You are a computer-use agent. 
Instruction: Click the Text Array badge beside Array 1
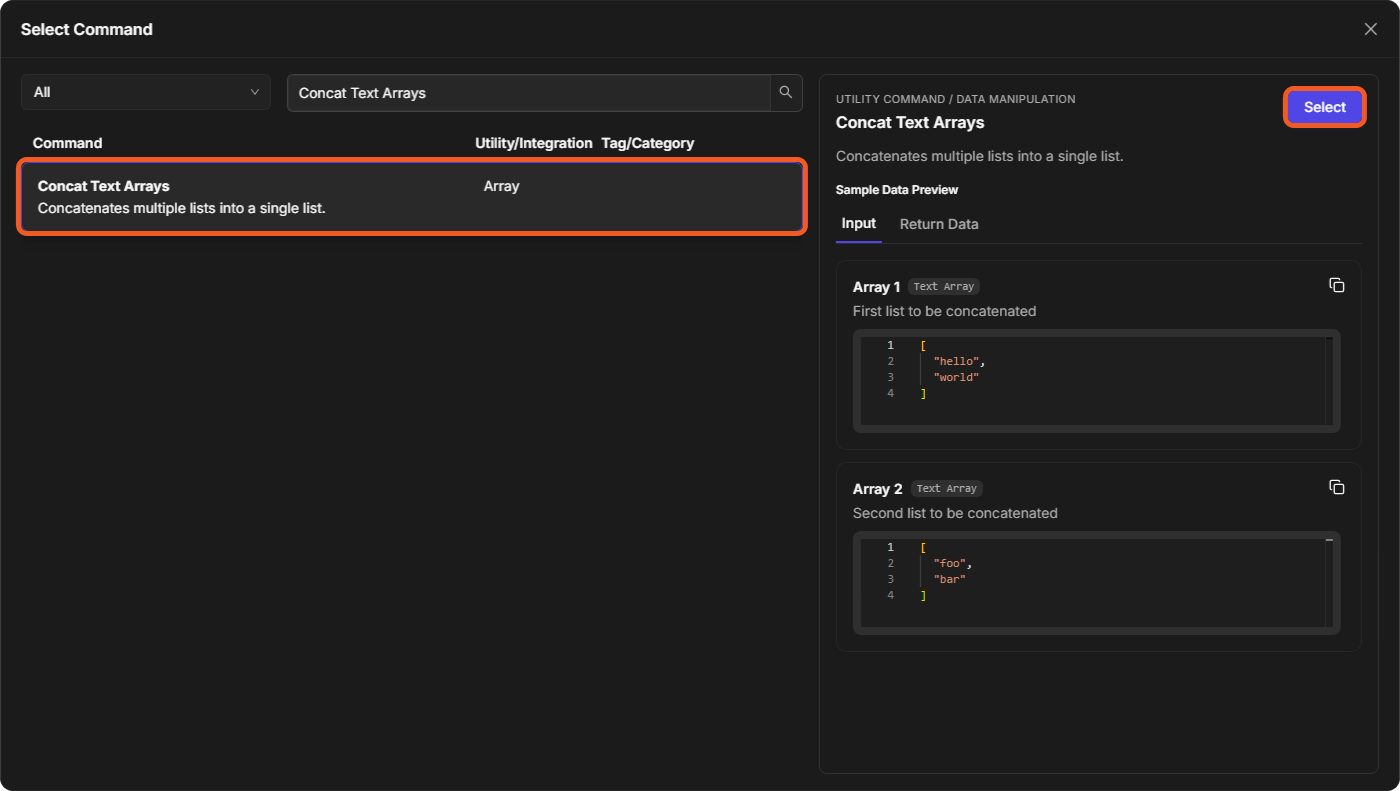(x=944, y=286)
